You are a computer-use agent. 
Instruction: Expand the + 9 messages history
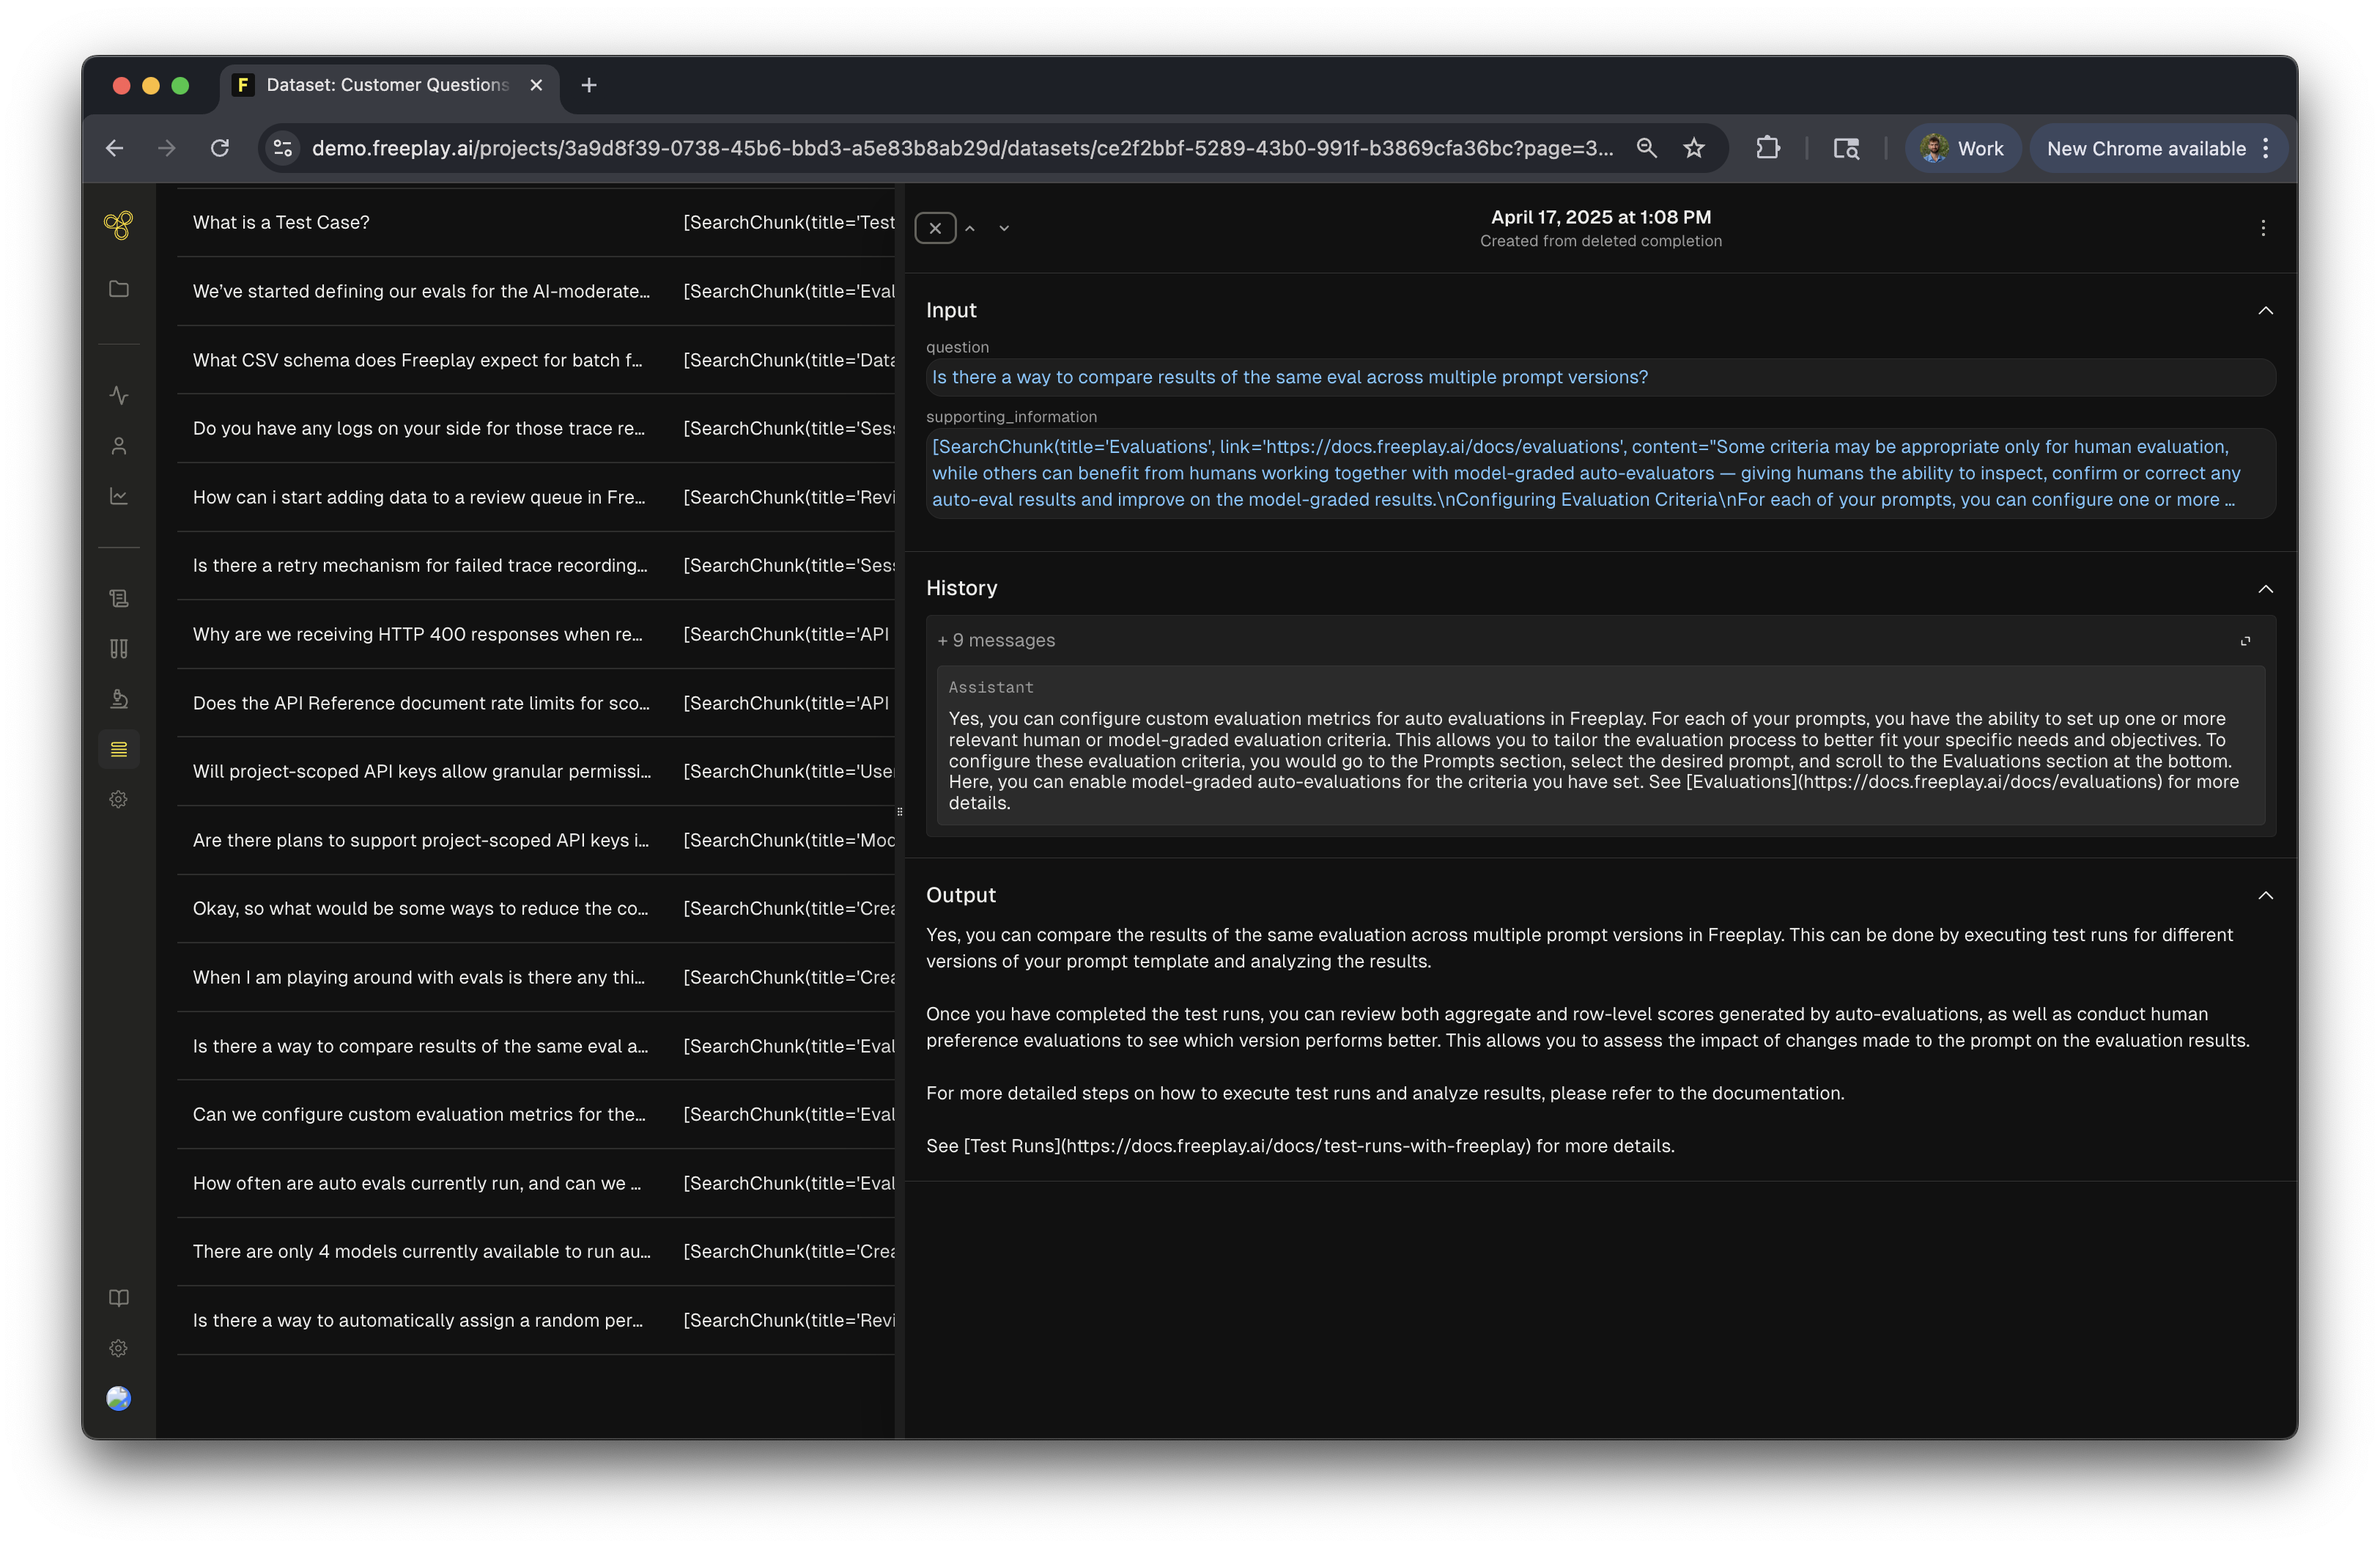click(x=996, y=640)
